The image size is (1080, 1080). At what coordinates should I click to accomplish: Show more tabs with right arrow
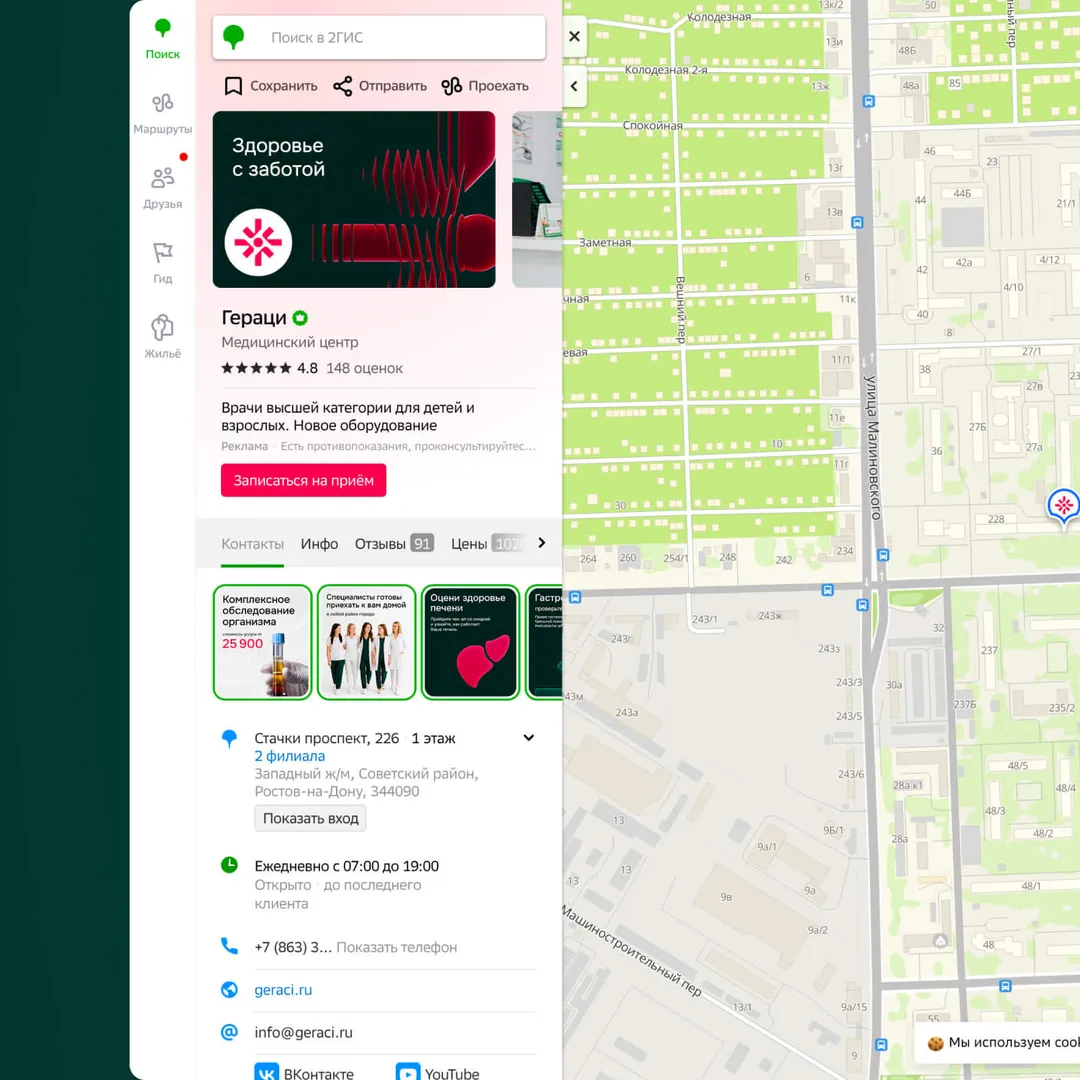click(x=542, y=543)
